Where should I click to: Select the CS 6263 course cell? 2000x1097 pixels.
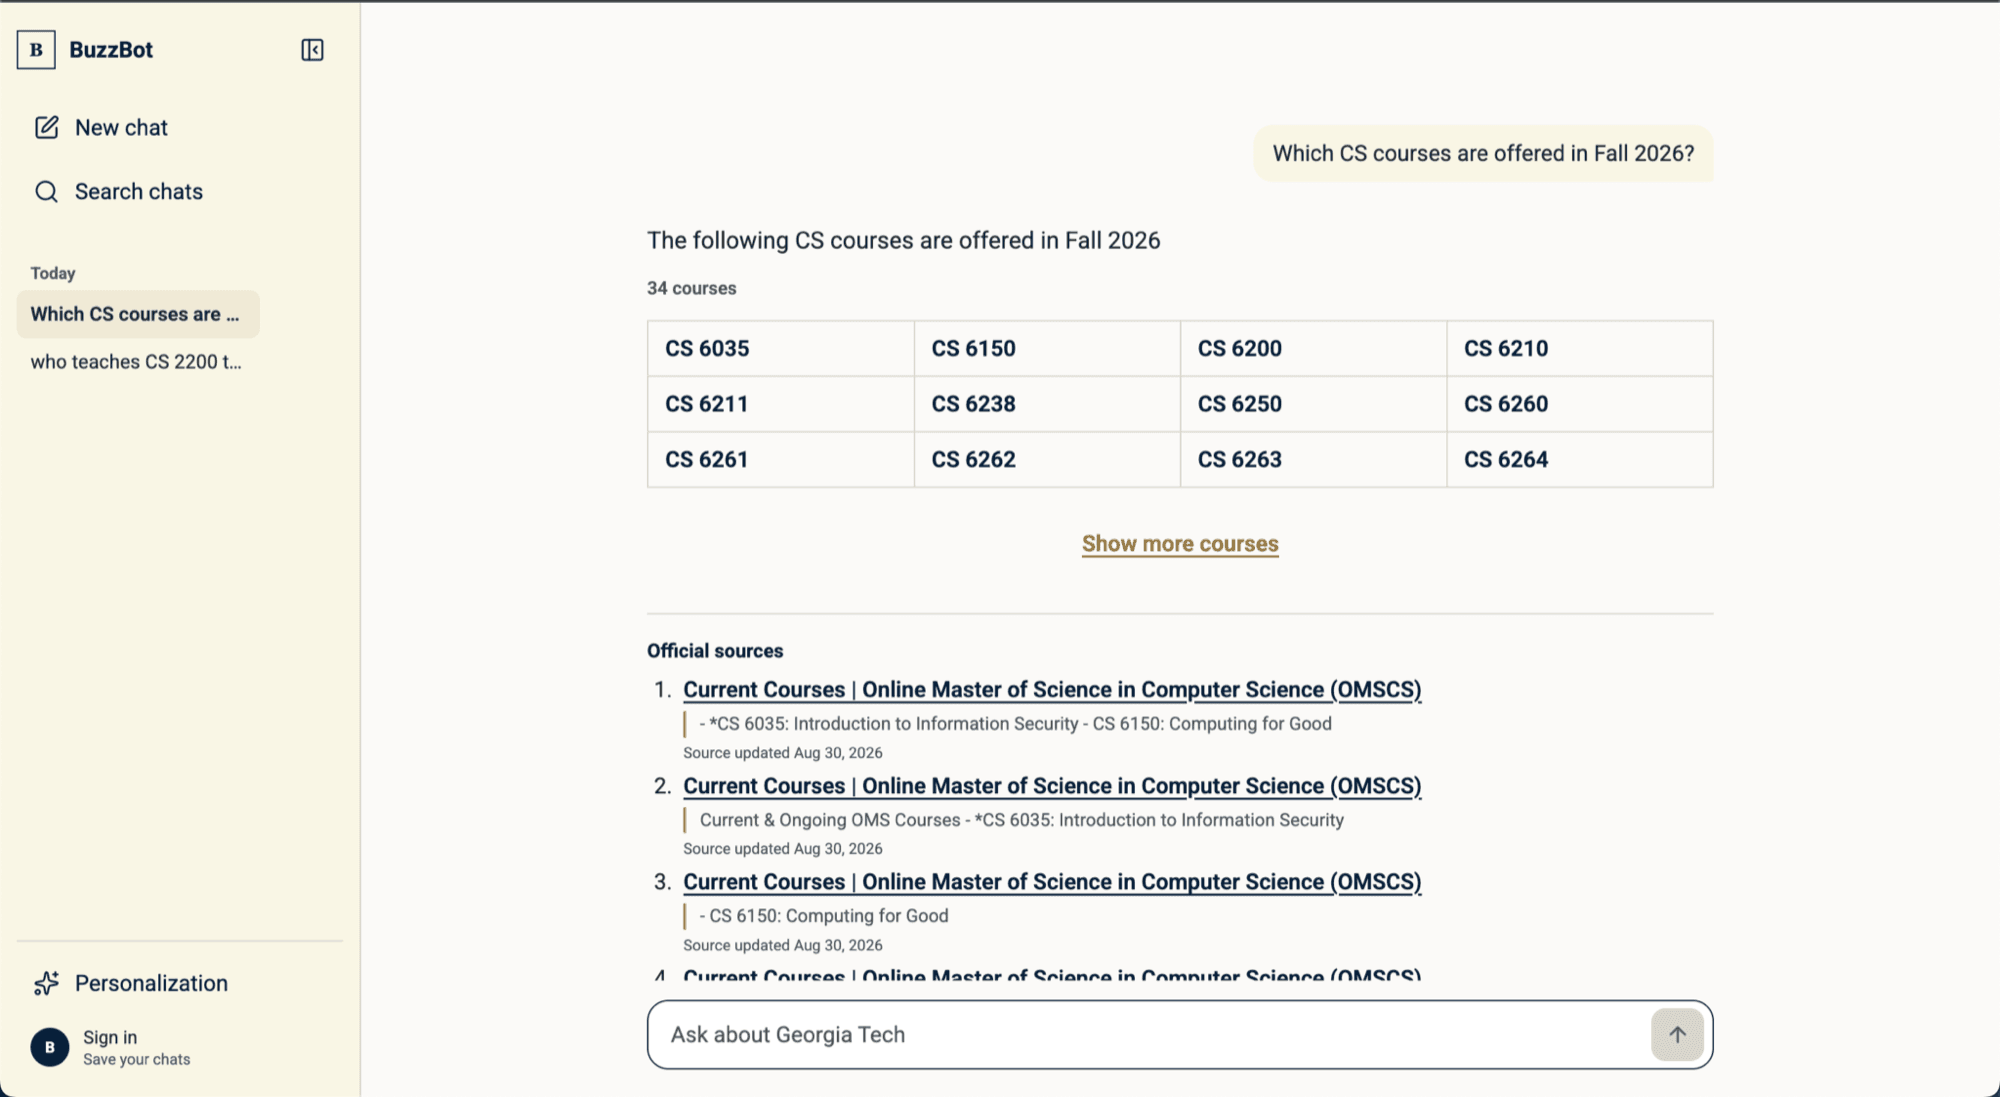(x=1313, y=460)
